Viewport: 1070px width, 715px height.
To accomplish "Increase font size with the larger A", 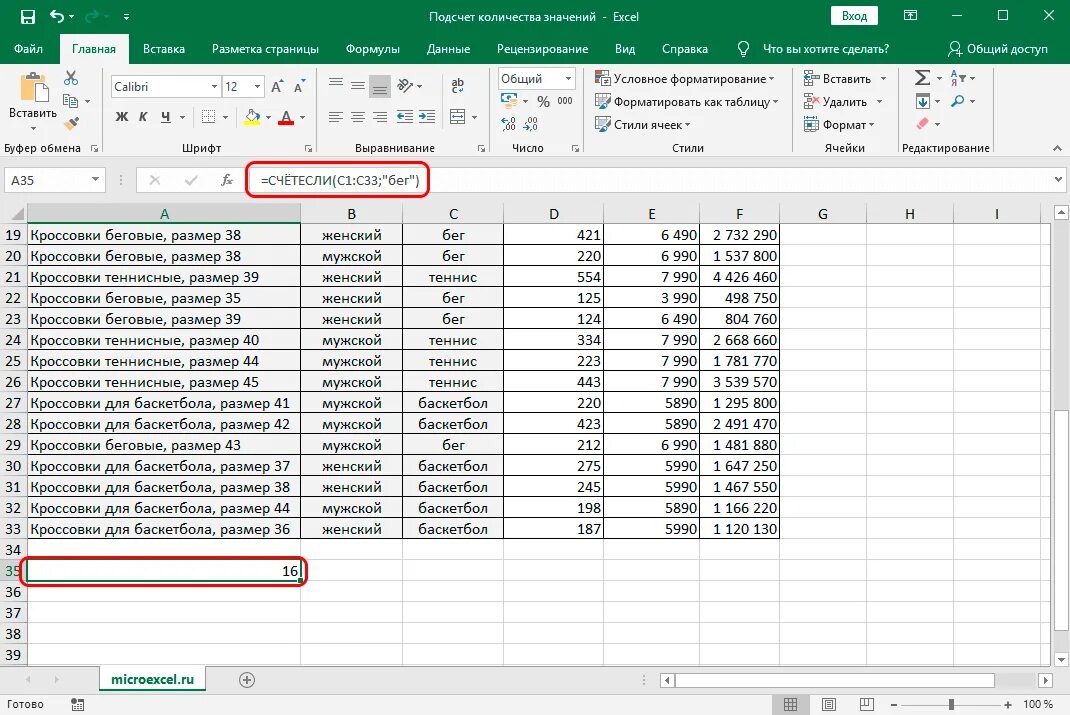I will click(x=276, y=87).
